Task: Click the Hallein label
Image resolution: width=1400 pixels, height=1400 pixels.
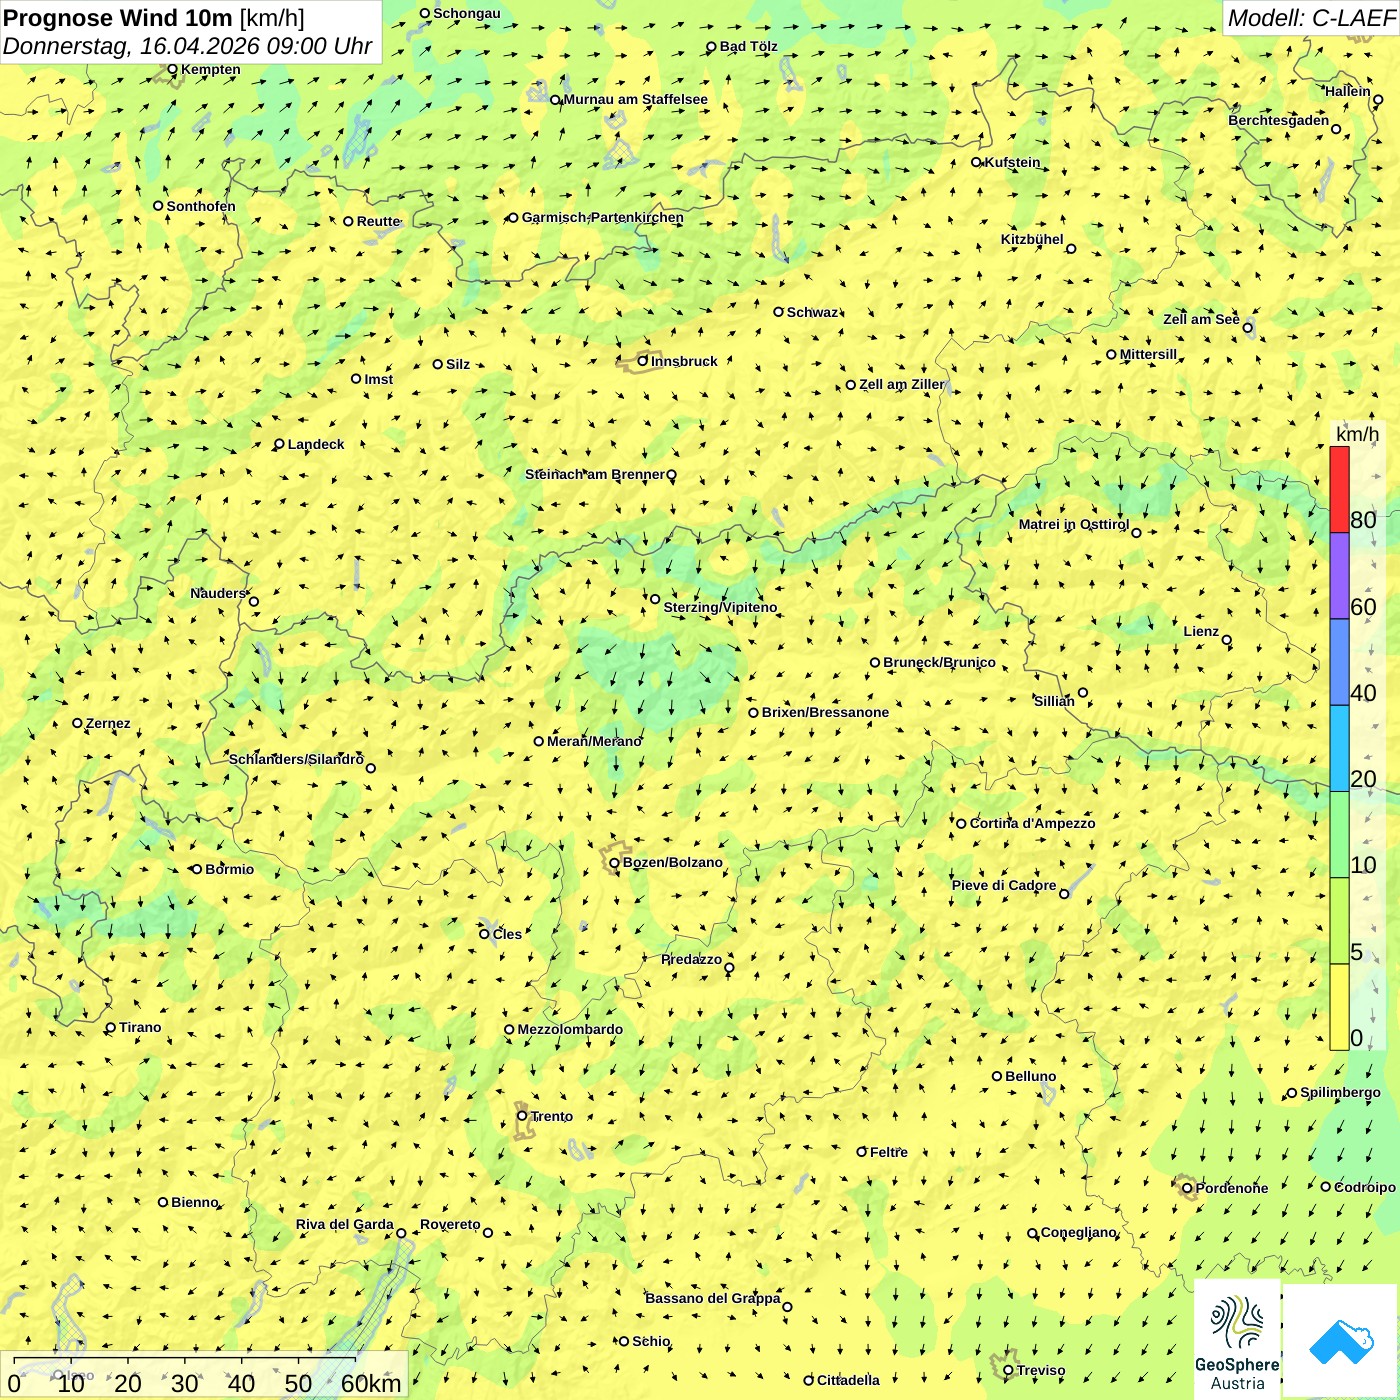Action: [1348, 91]
